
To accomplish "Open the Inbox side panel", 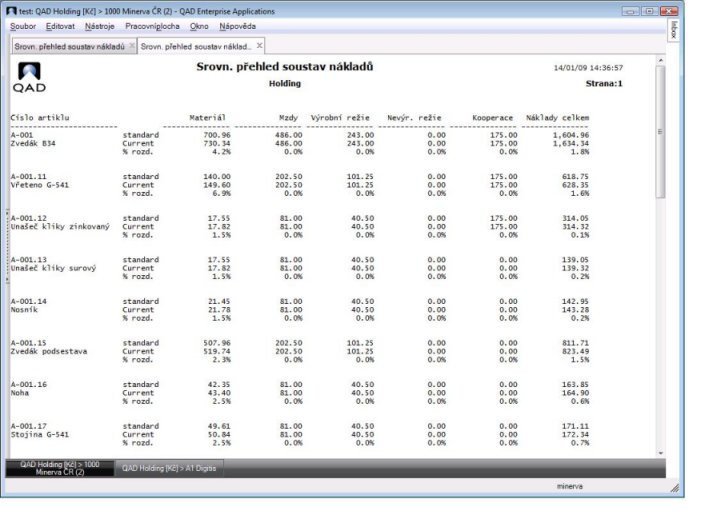I will (x=673, y=30).
